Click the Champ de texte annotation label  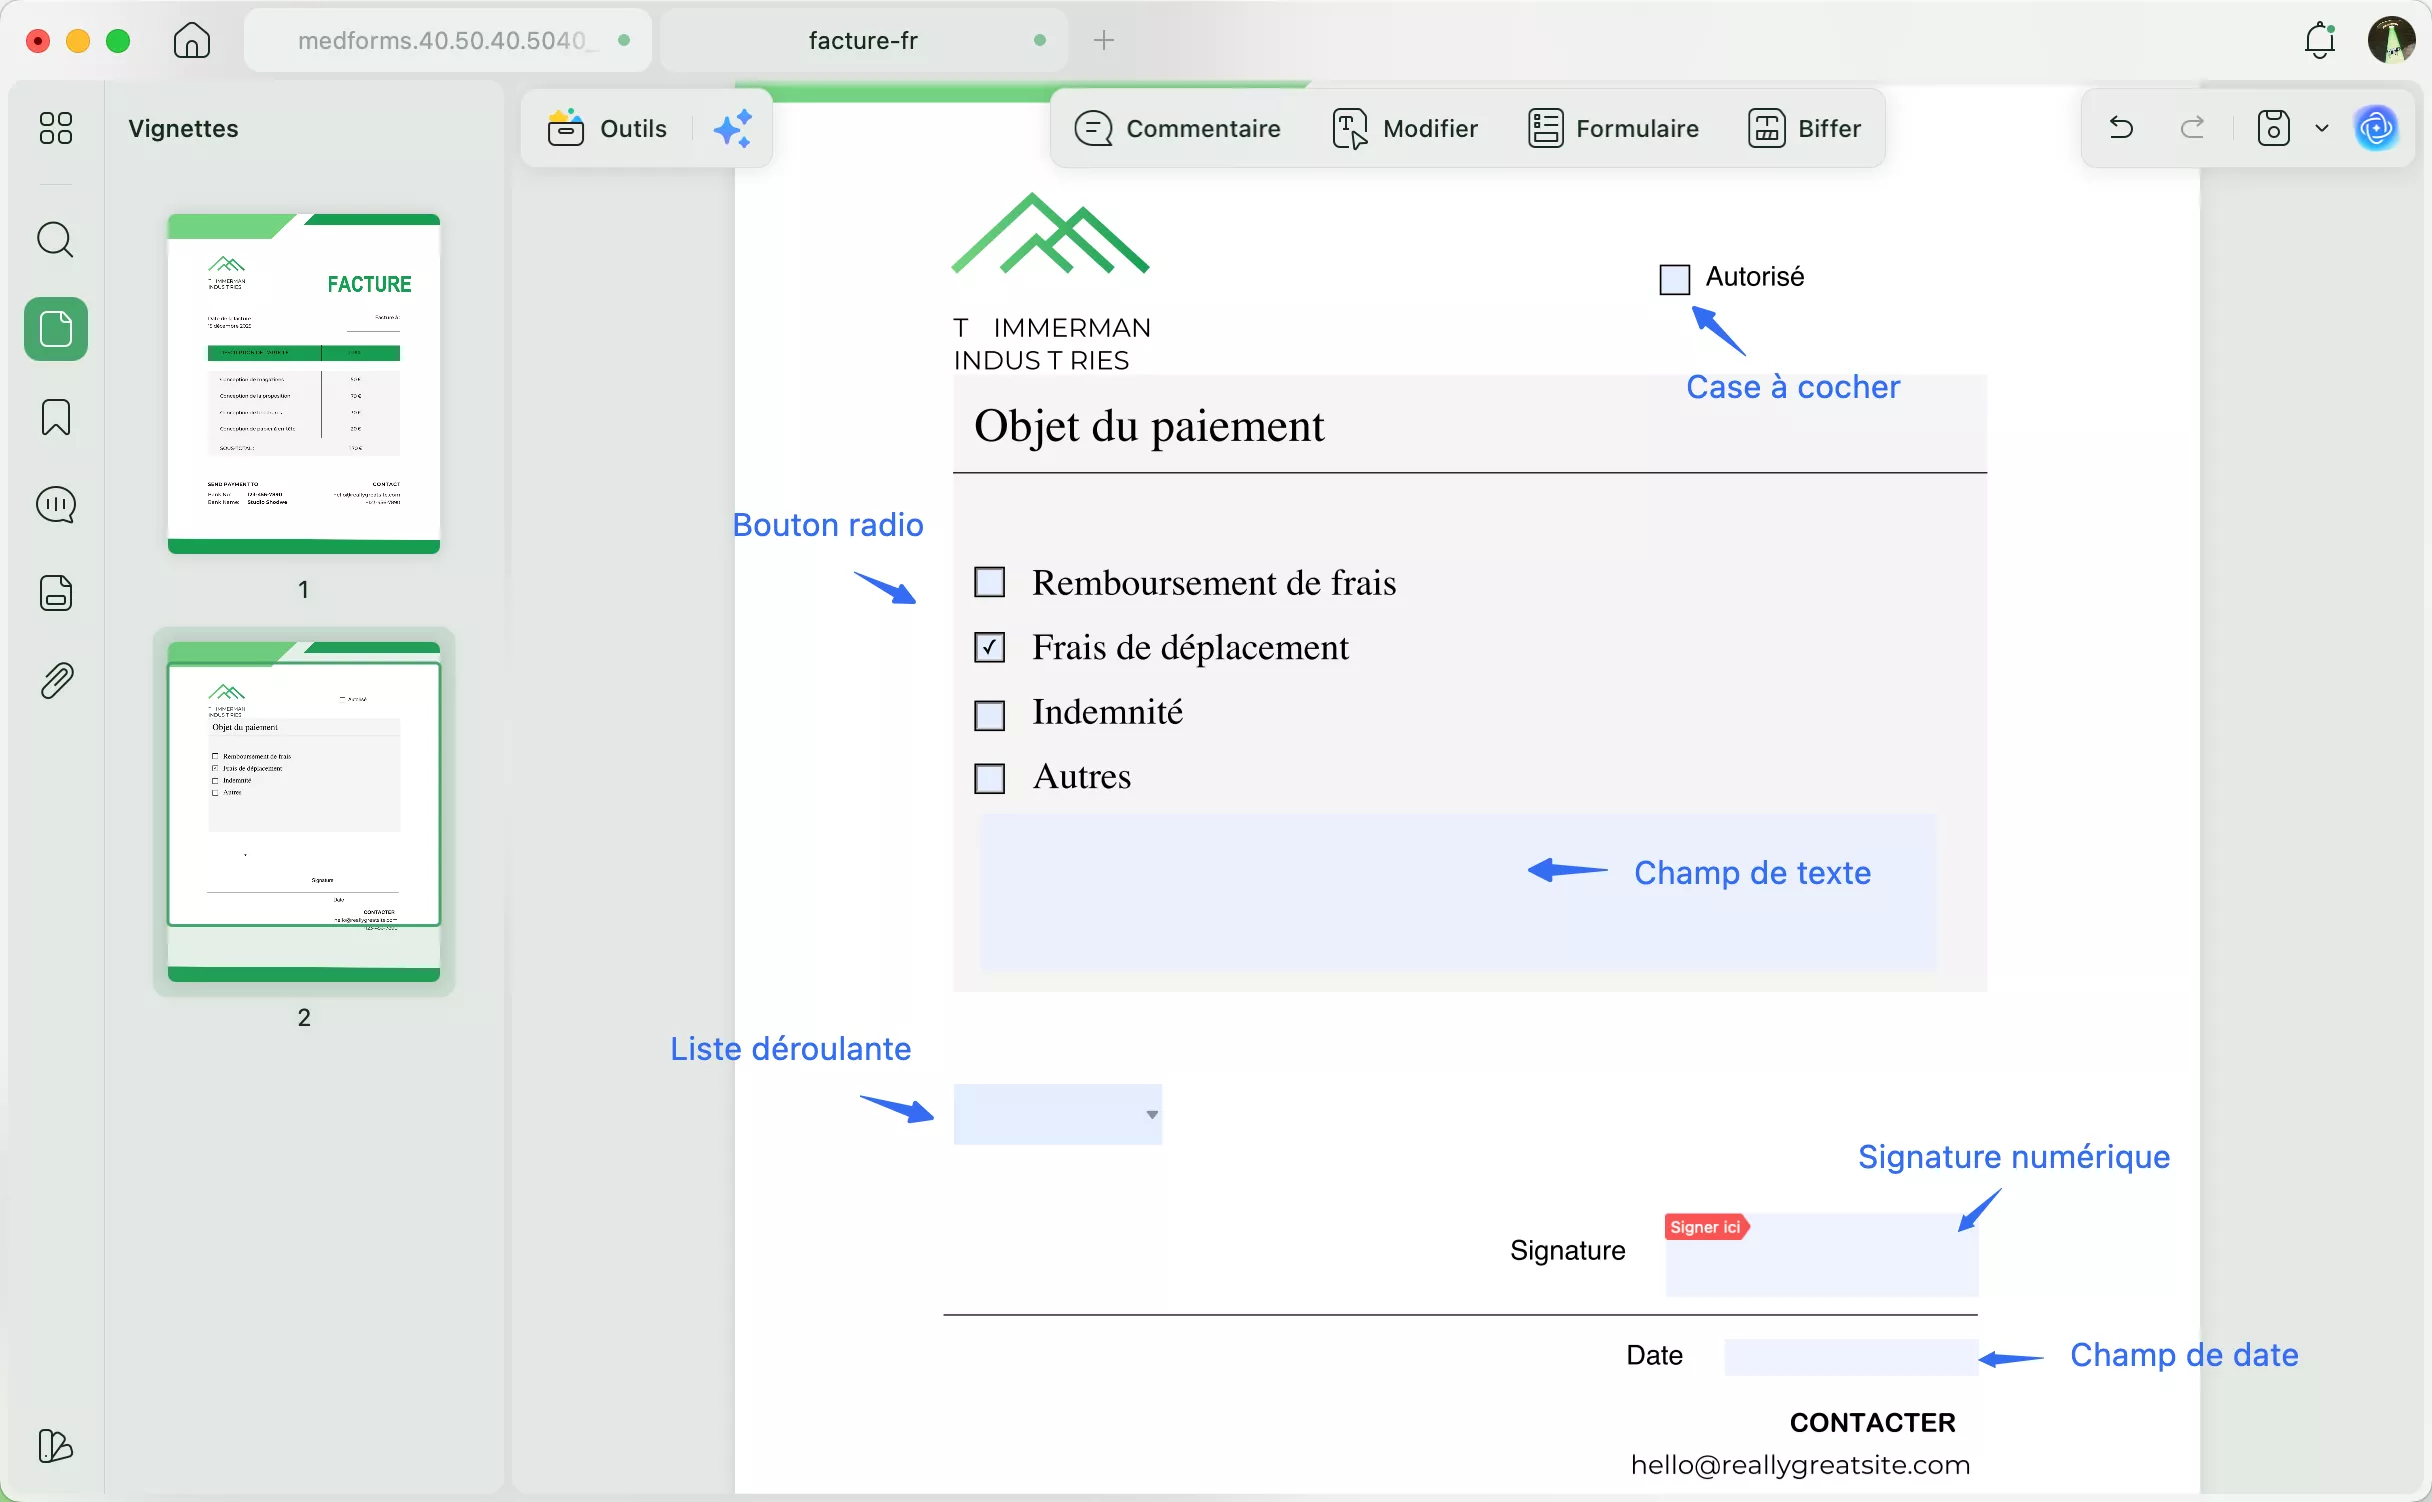[x=1752, y=873]
